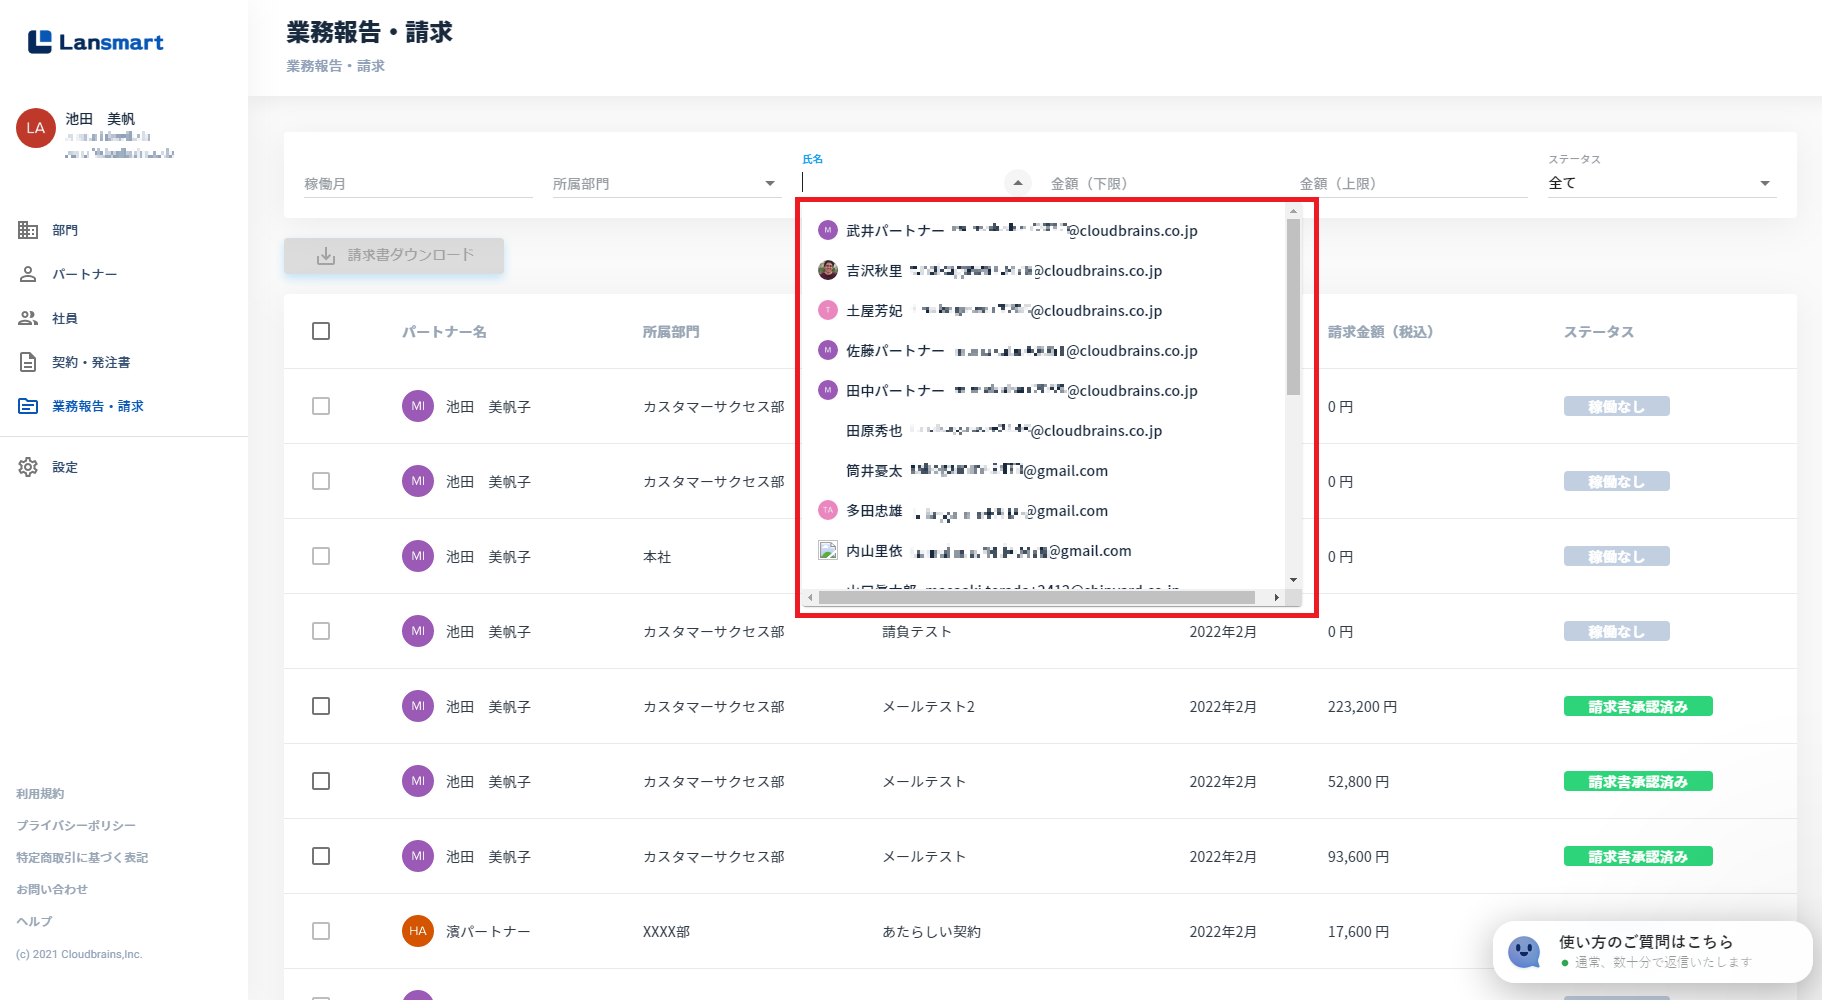Focus the 金額（上限） field

(x=1413, y=184)
